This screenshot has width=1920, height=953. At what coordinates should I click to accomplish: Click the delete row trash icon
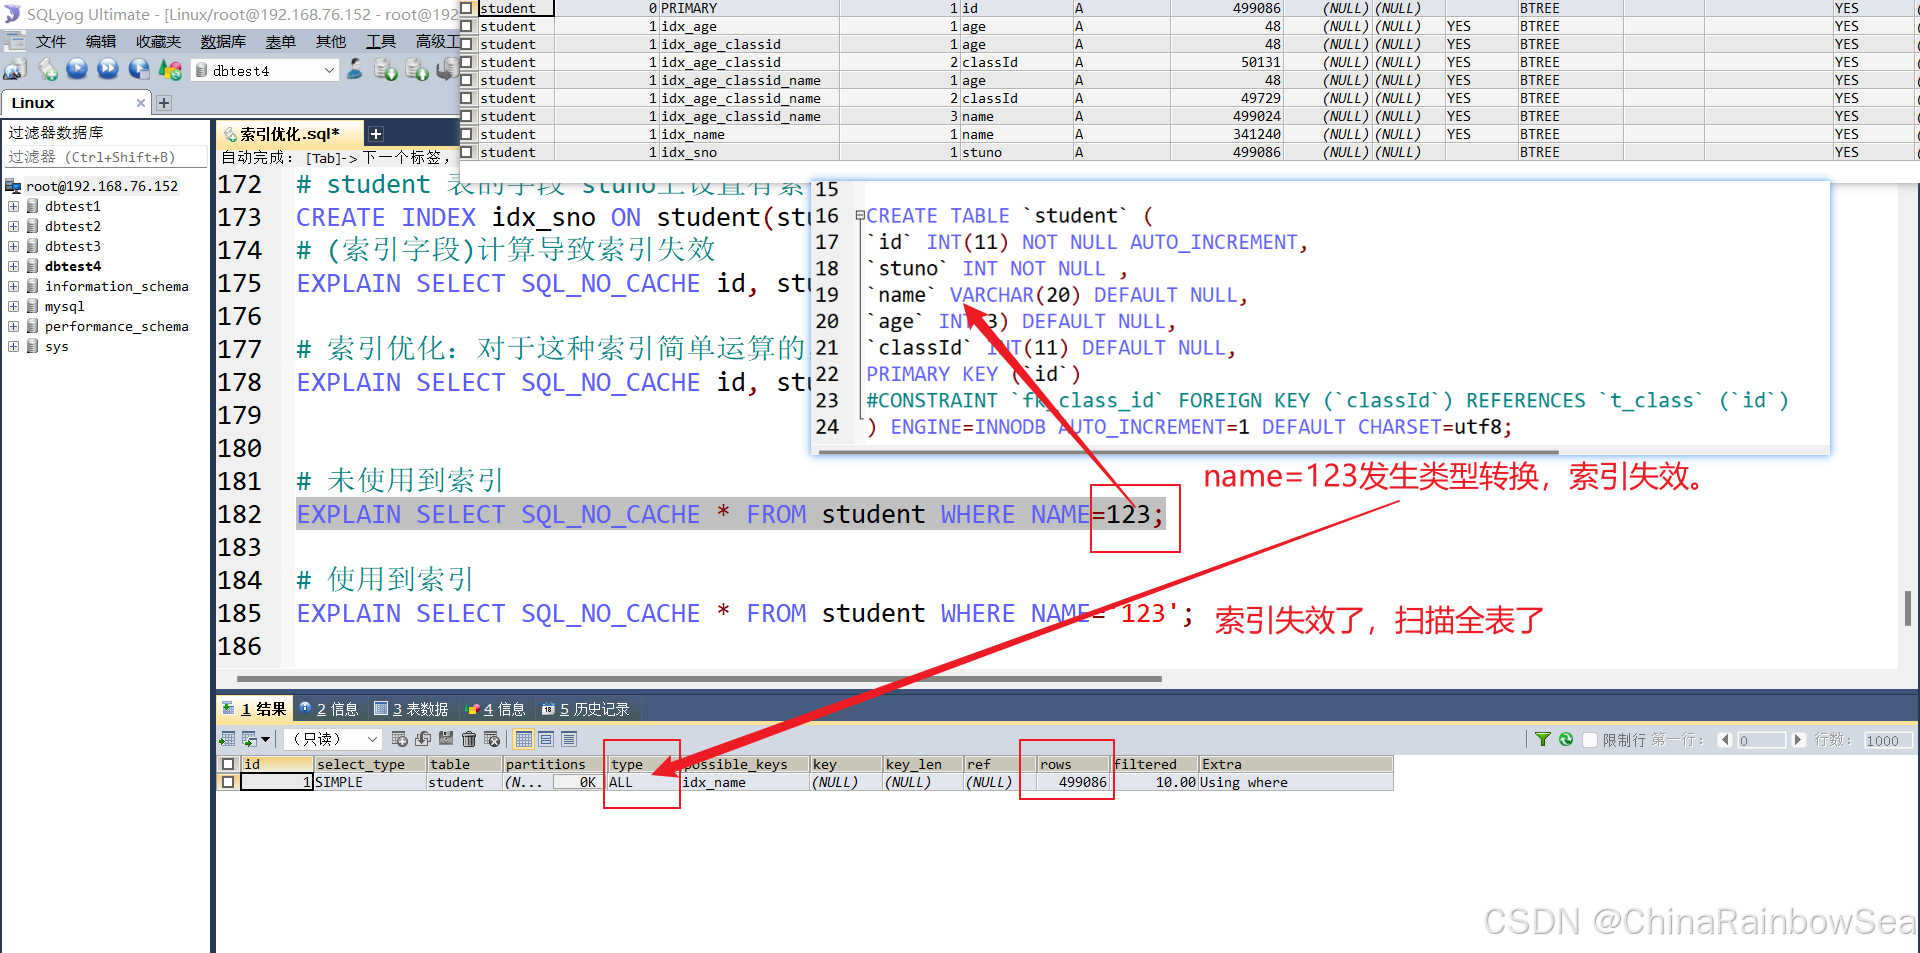pos(469,739)
